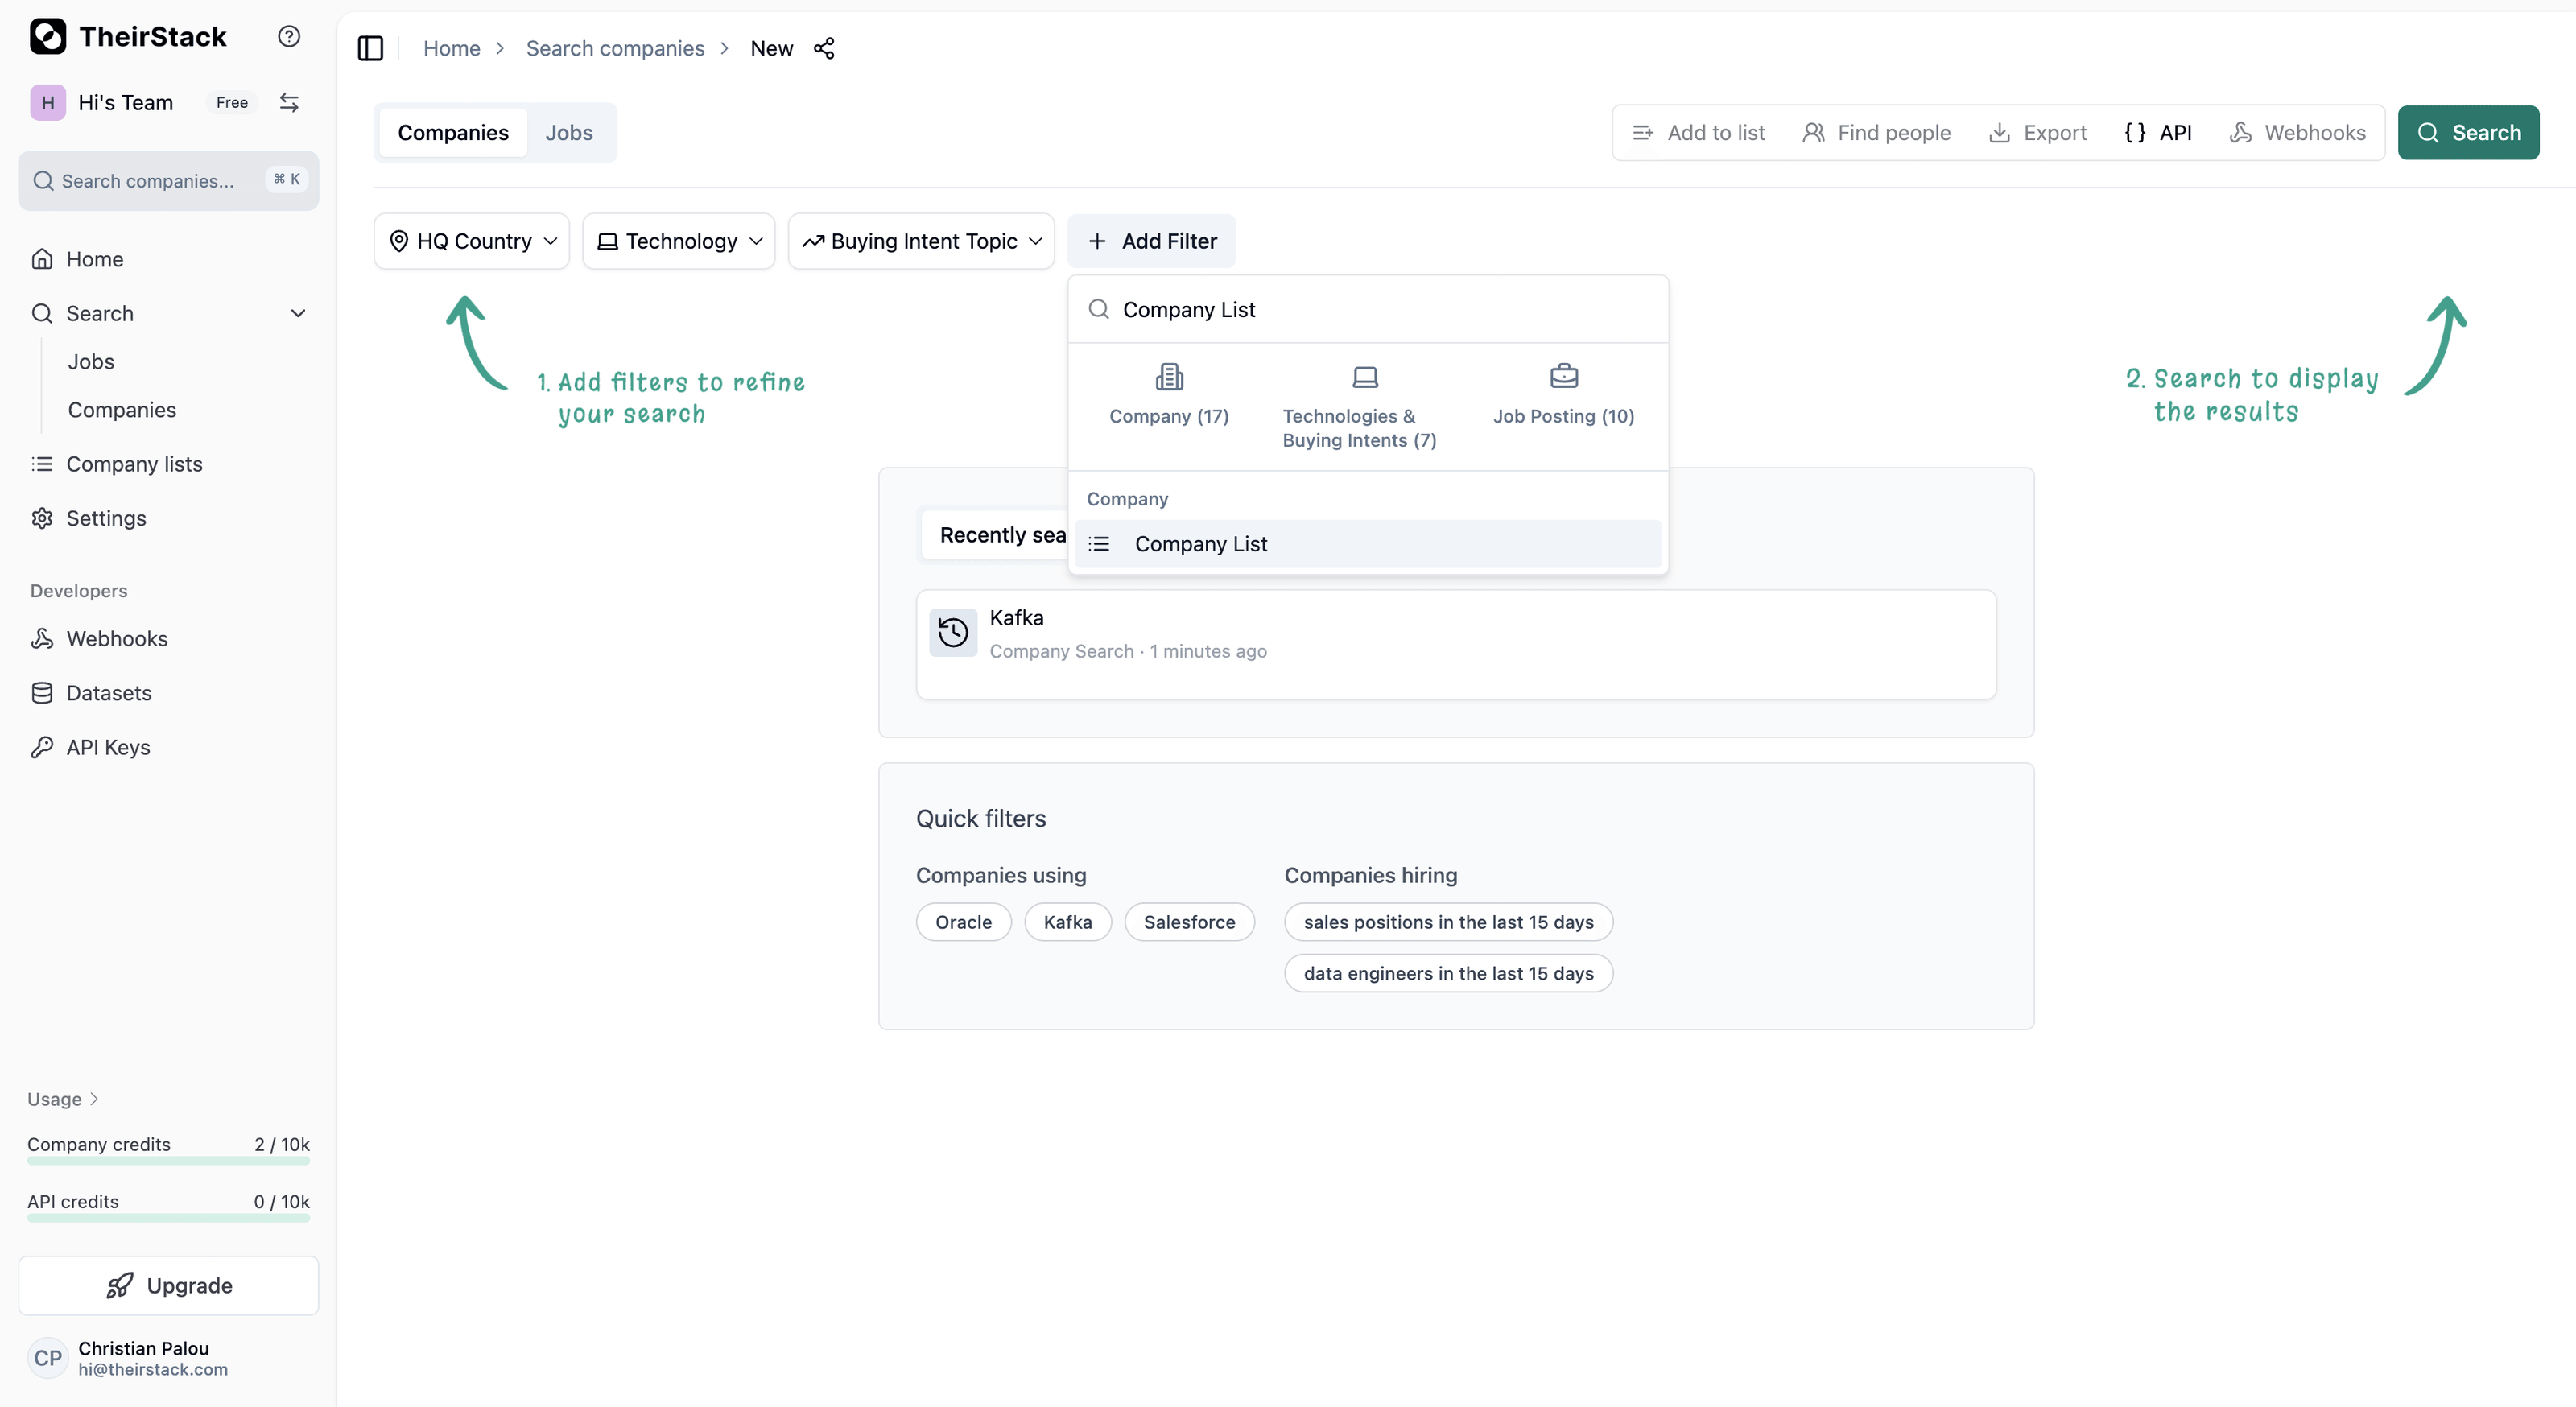The image size is (2576, 1407).
Task: Click the Company credits usage bar
Action: (x=168, y=1160)
